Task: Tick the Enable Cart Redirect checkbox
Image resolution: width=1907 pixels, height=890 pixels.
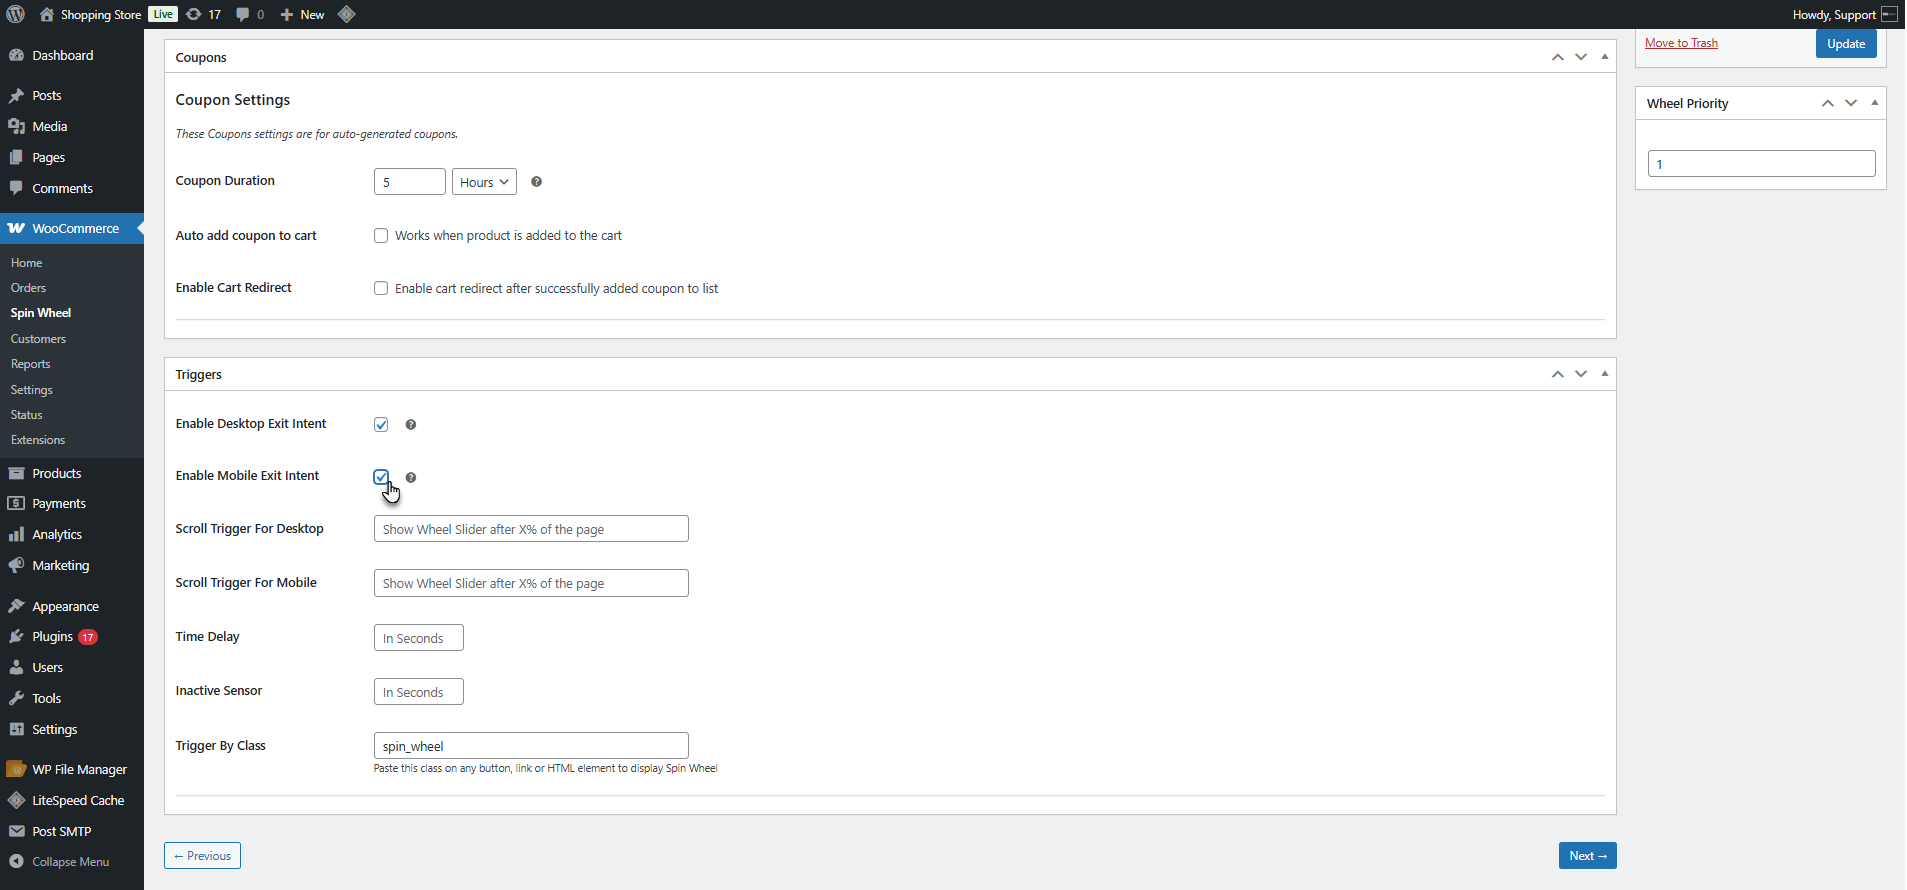Action: click(x=381, y=289)
